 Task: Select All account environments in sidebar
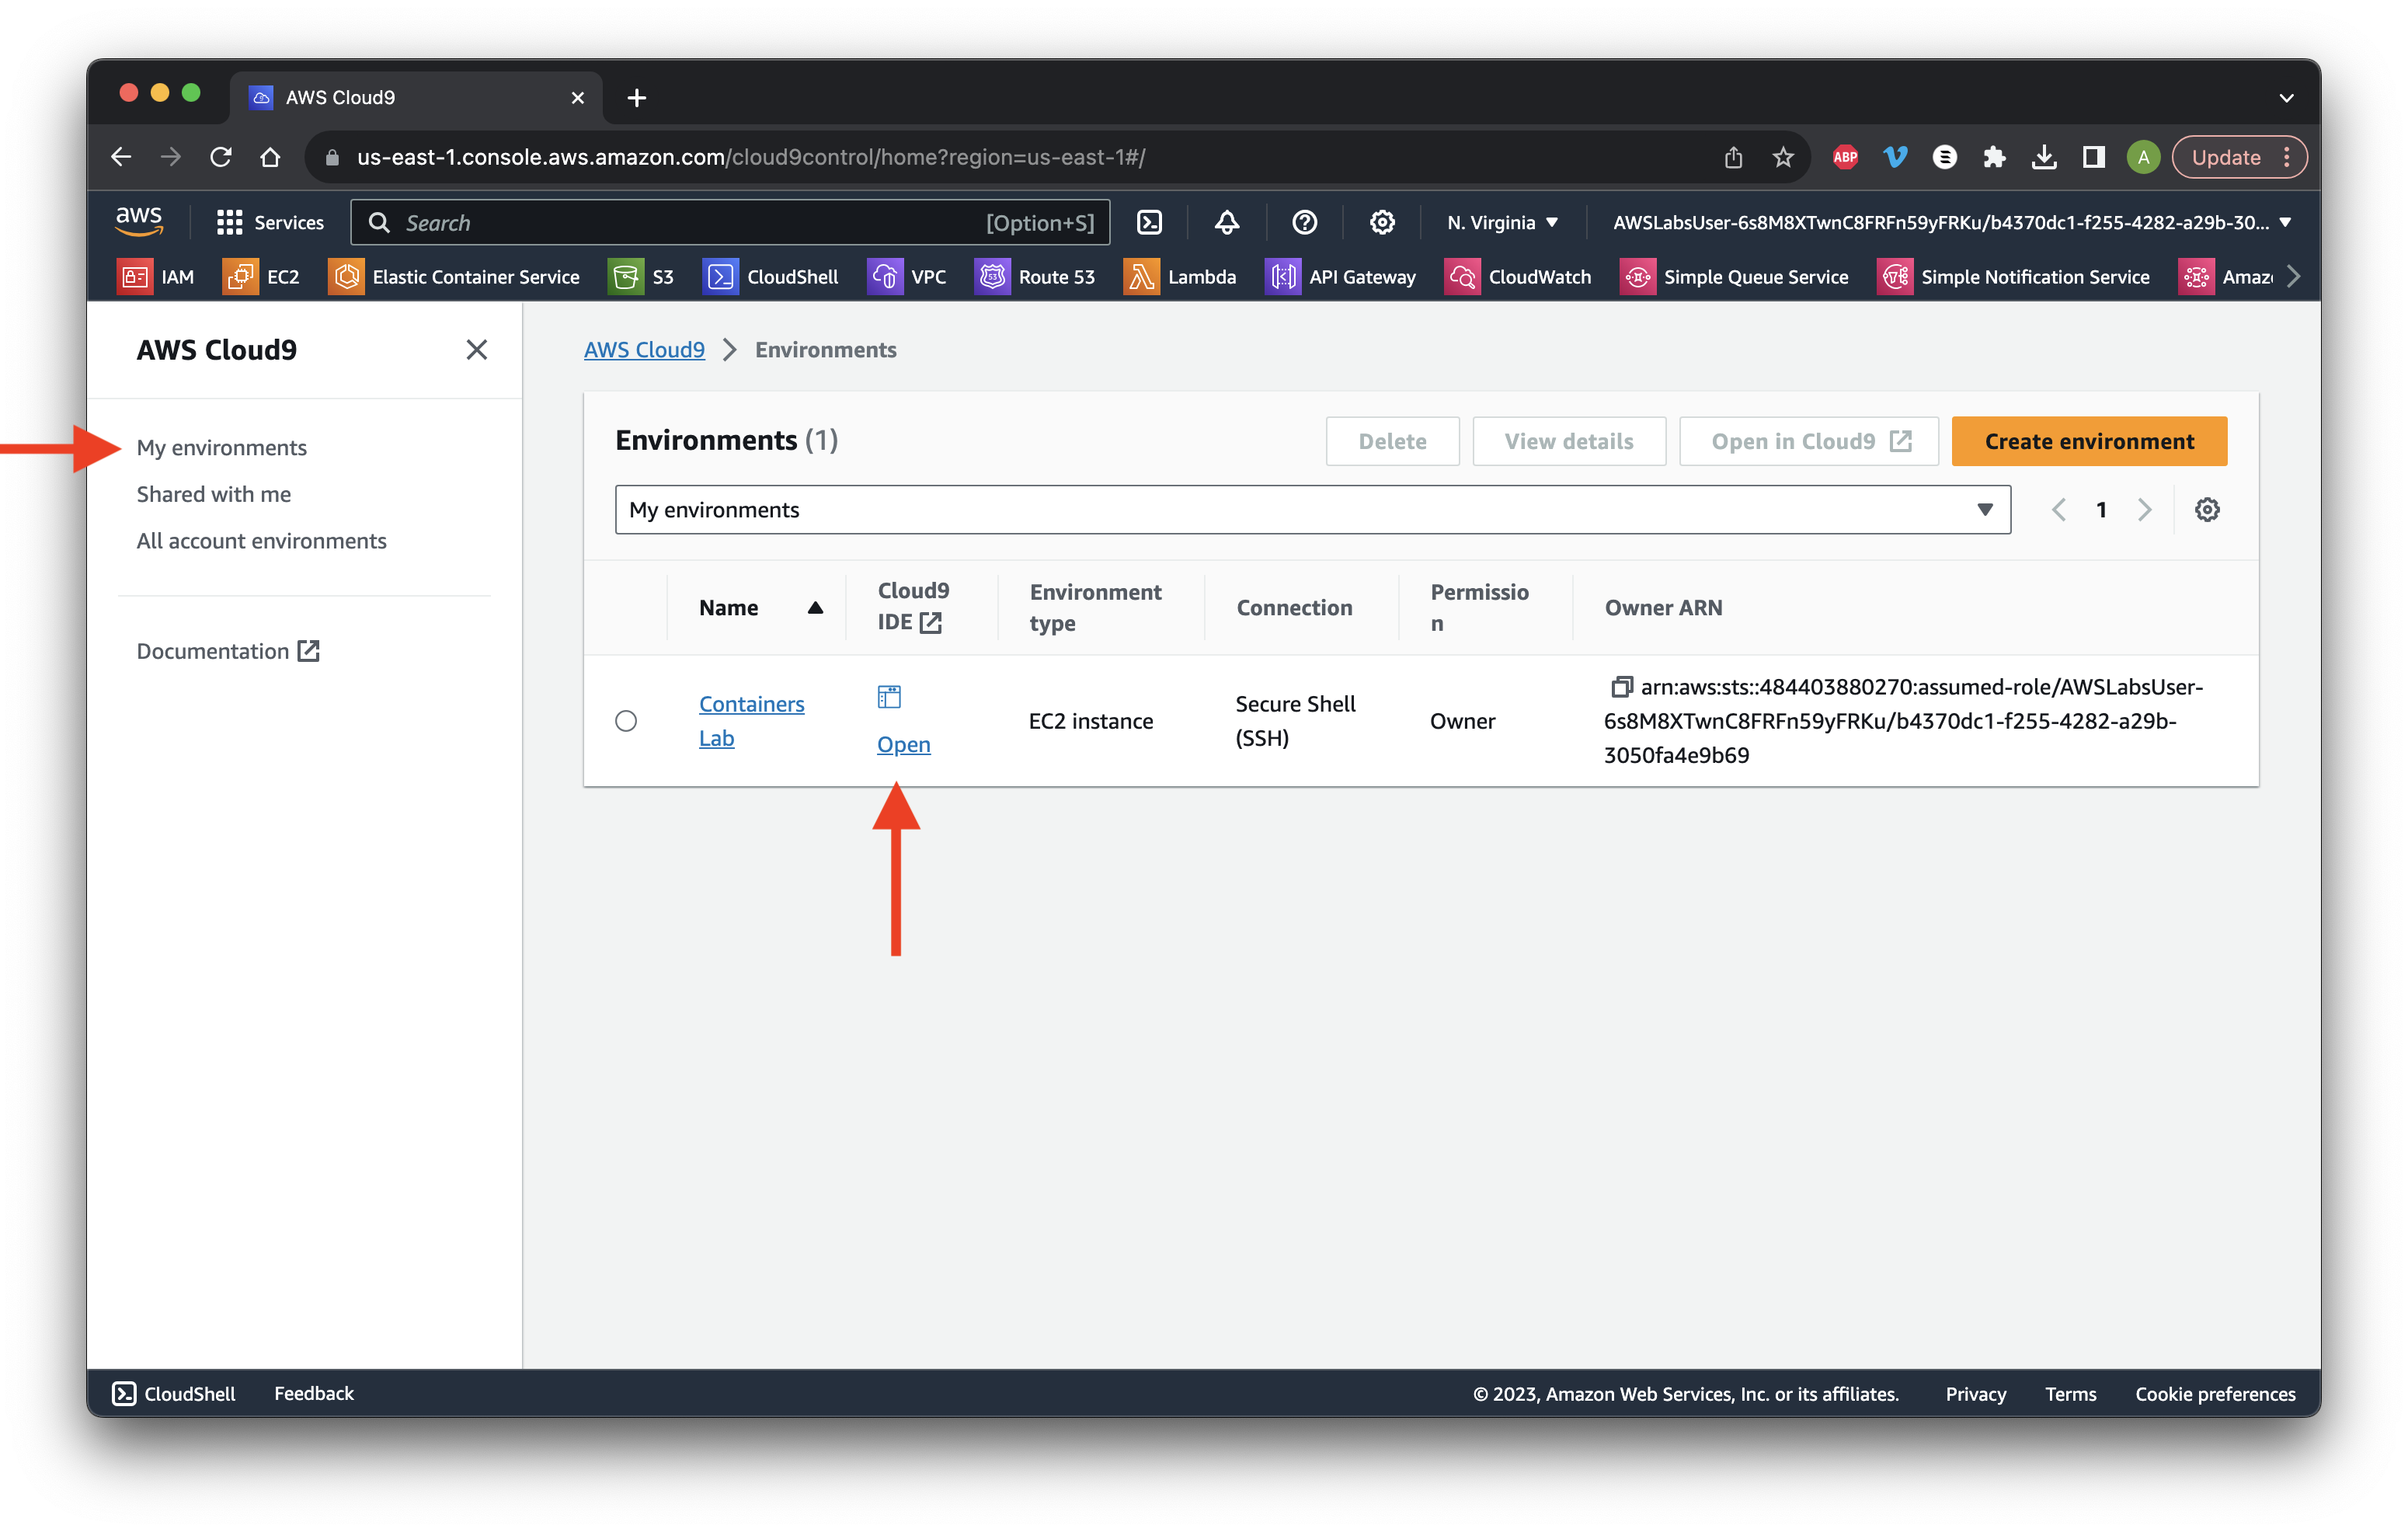coord(261,541)
